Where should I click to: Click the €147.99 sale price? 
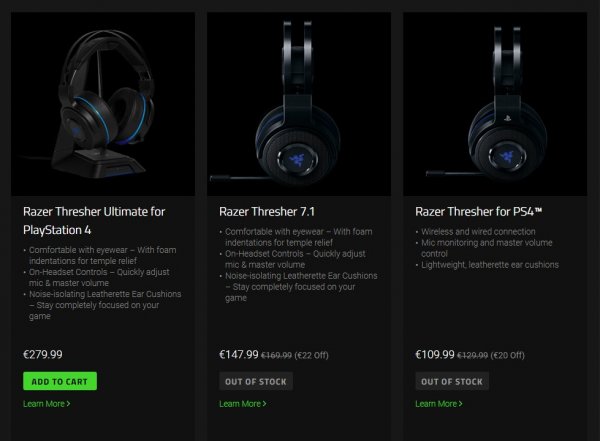pyautogui.click(x=239, y=354)
